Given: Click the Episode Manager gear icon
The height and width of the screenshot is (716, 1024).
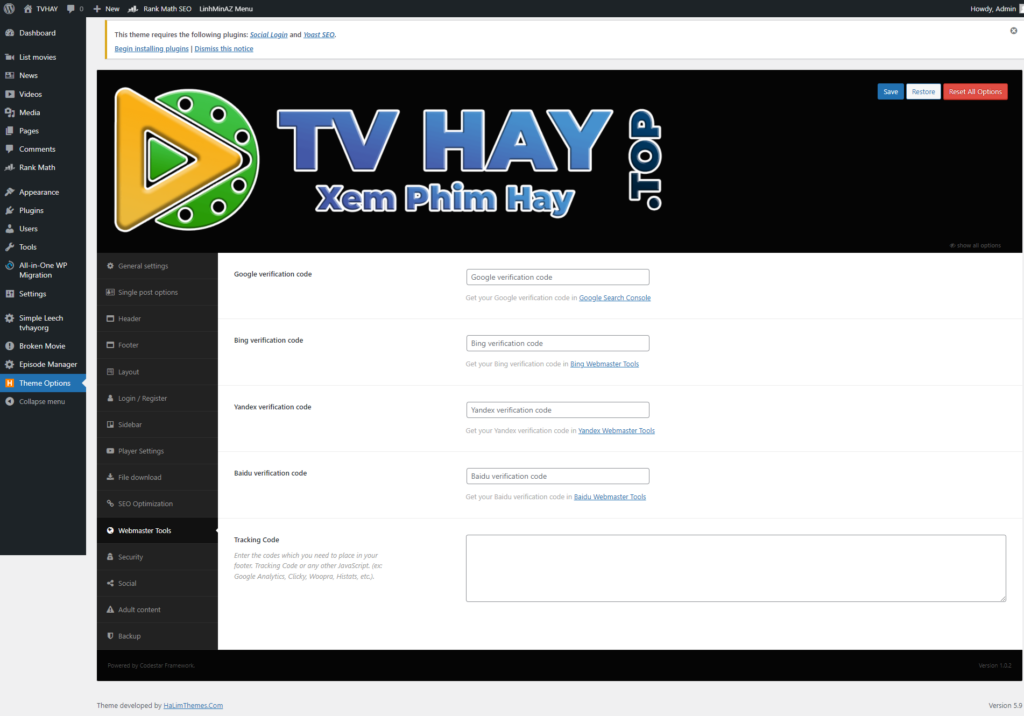Looking at the screenshot, I should point(10,365).
